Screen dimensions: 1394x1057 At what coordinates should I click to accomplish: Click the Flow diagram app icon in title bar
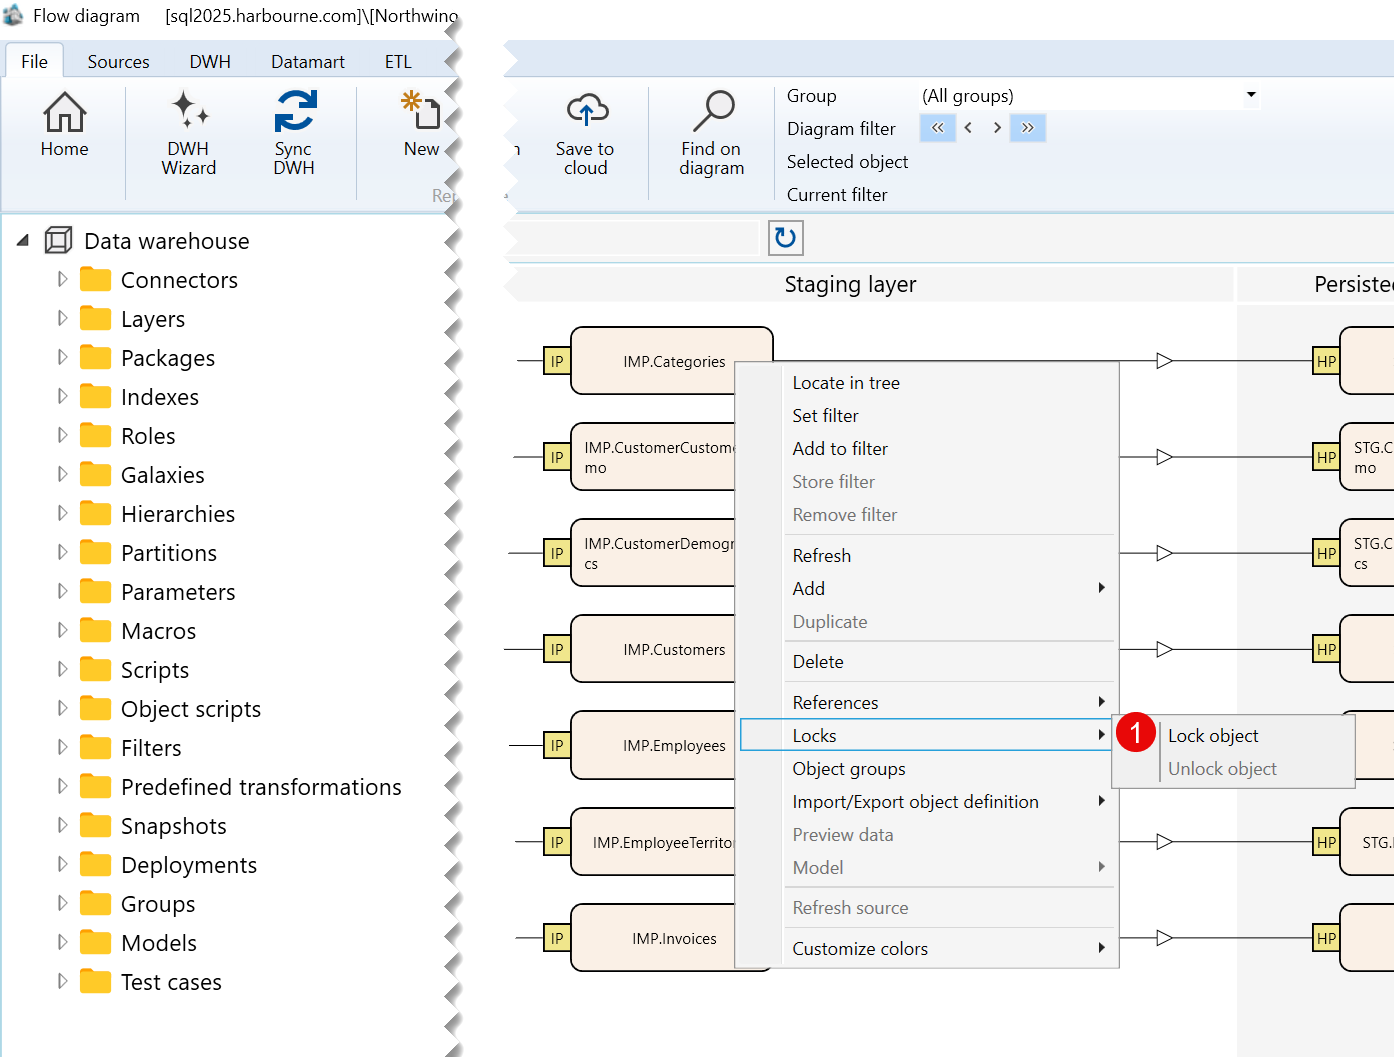click(12, 15)
